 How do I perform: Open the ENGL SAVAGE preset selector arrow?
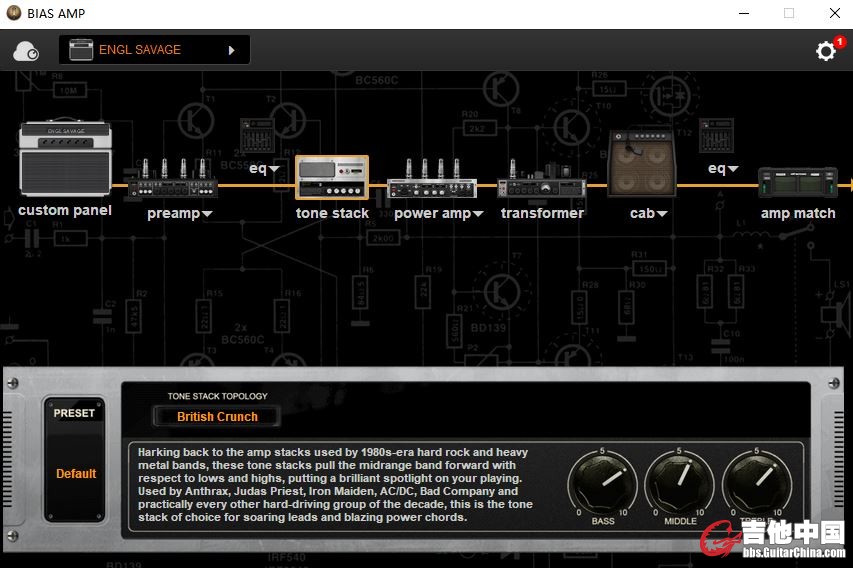click(232, 50)
